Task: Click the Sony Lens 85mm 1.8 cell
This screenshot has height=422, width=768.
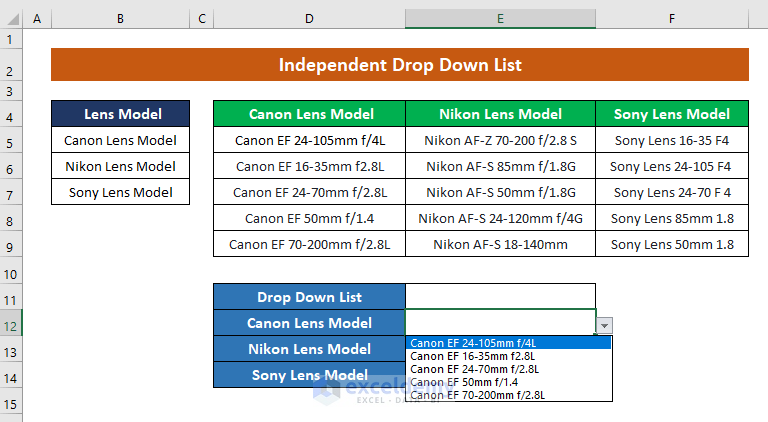Action: tap(672, 218)
